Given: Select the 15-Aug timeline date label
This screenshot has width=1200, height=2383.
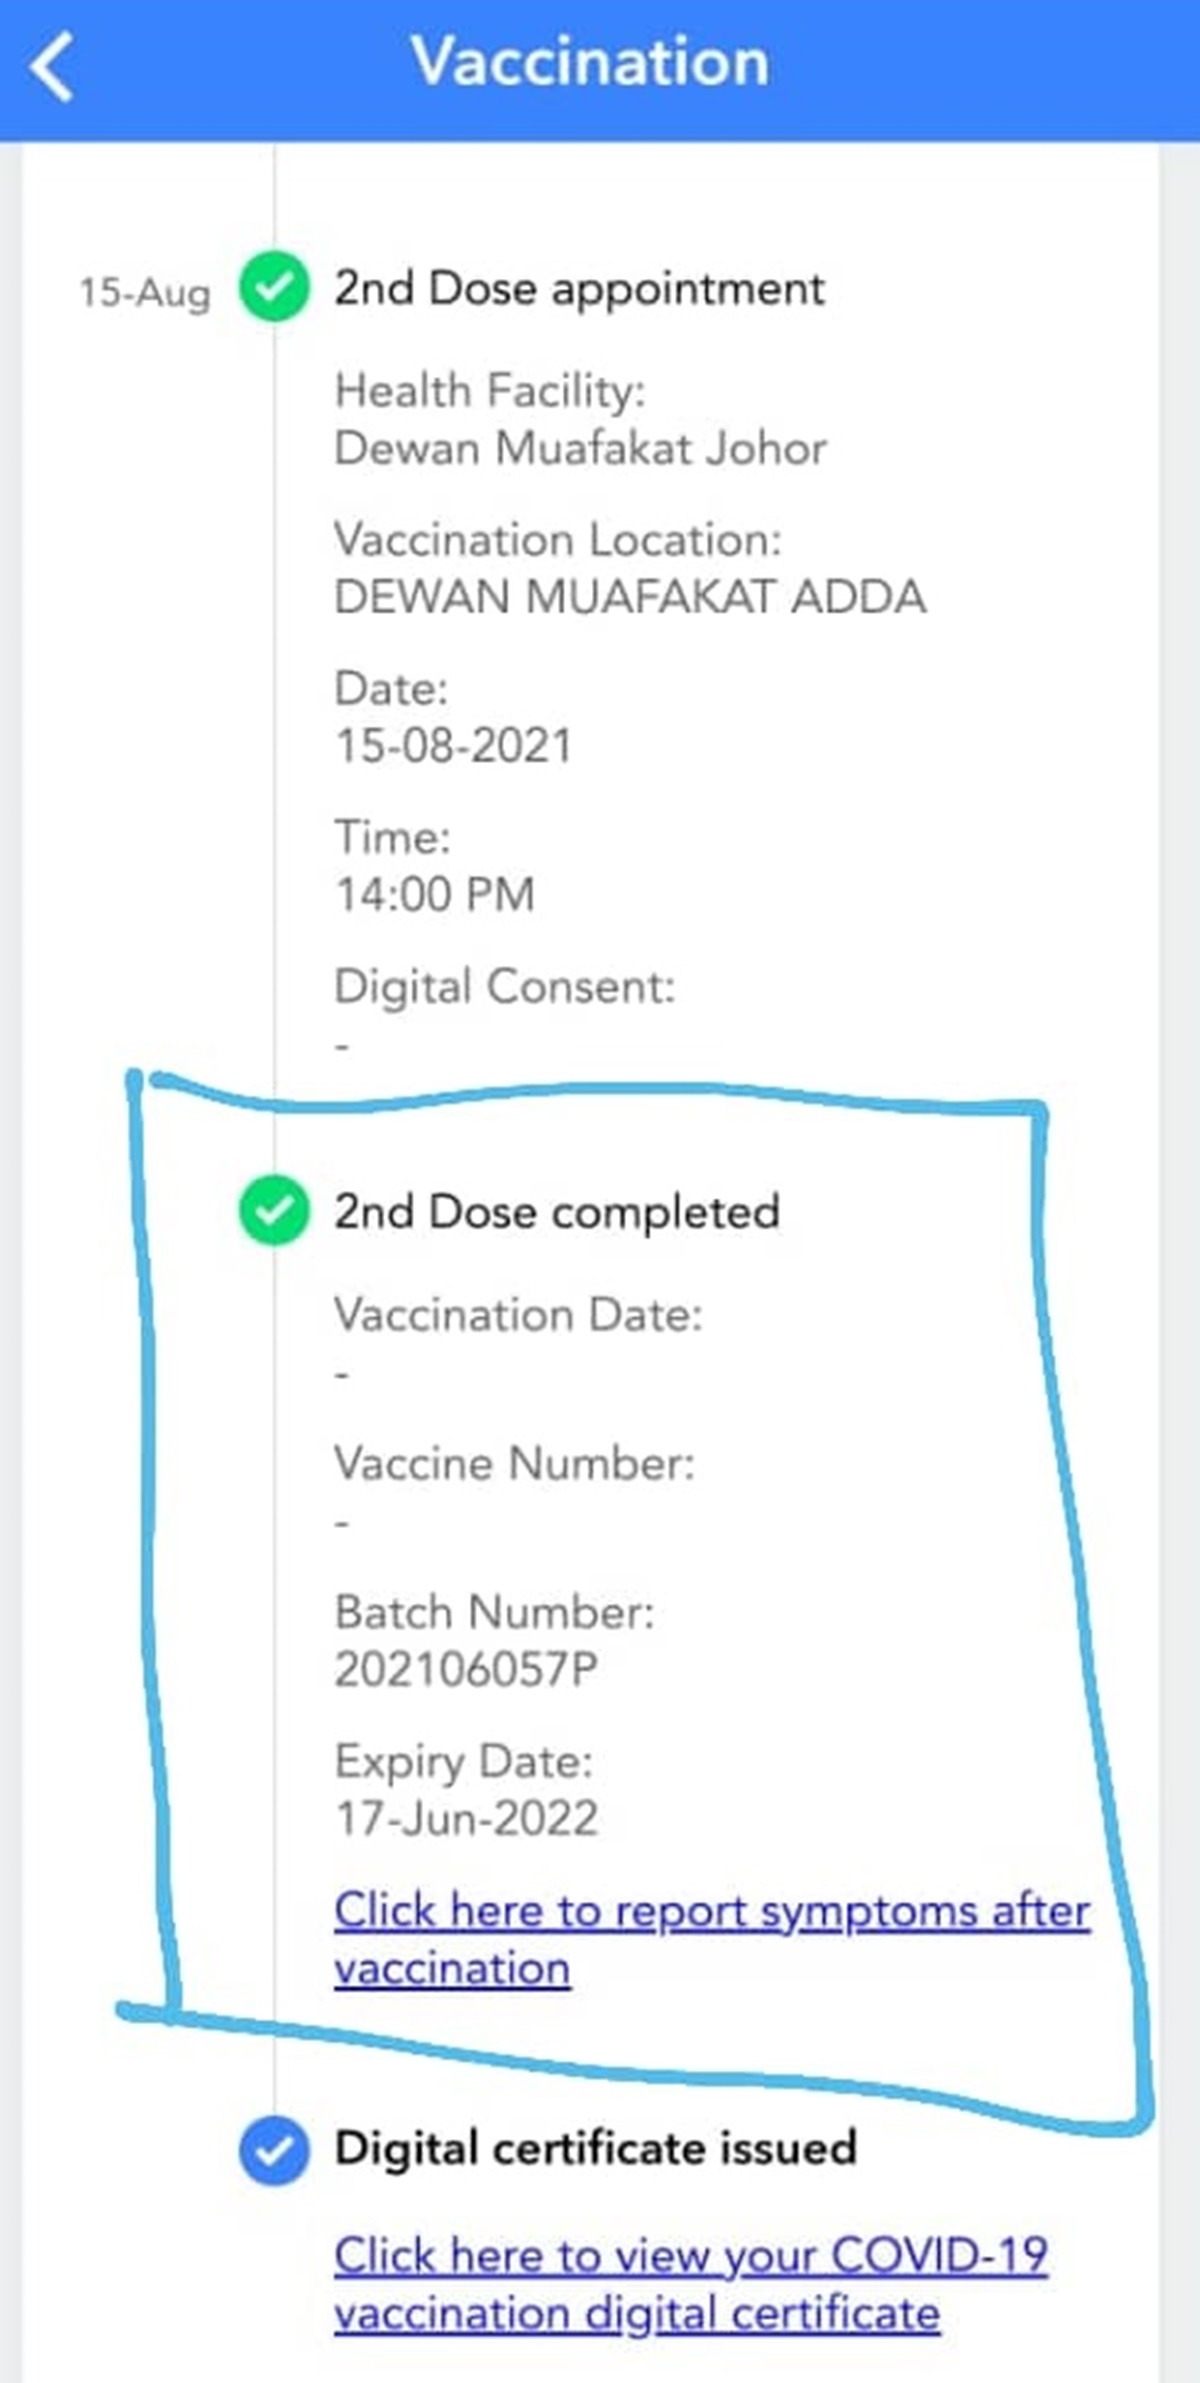Looking at the screenshot, I should point(145,293).
